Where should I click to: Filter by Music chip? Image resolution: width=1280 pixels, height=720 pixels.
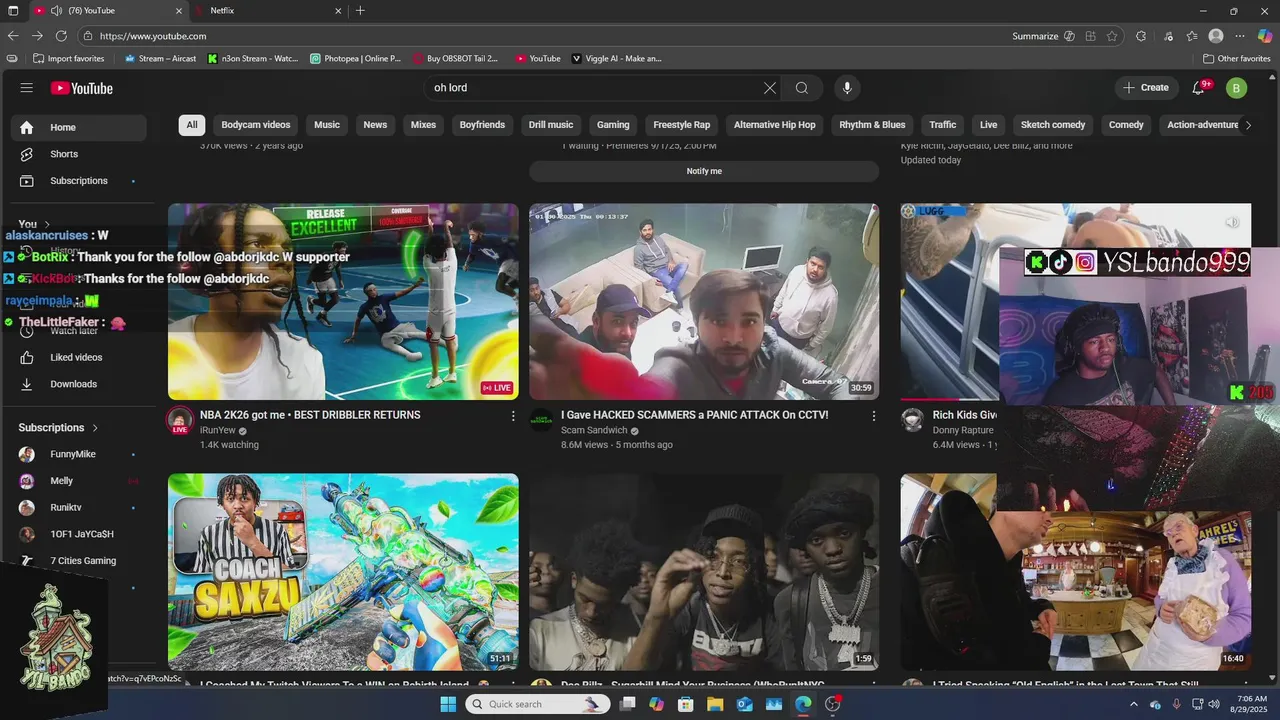click(x=327, y=125)
